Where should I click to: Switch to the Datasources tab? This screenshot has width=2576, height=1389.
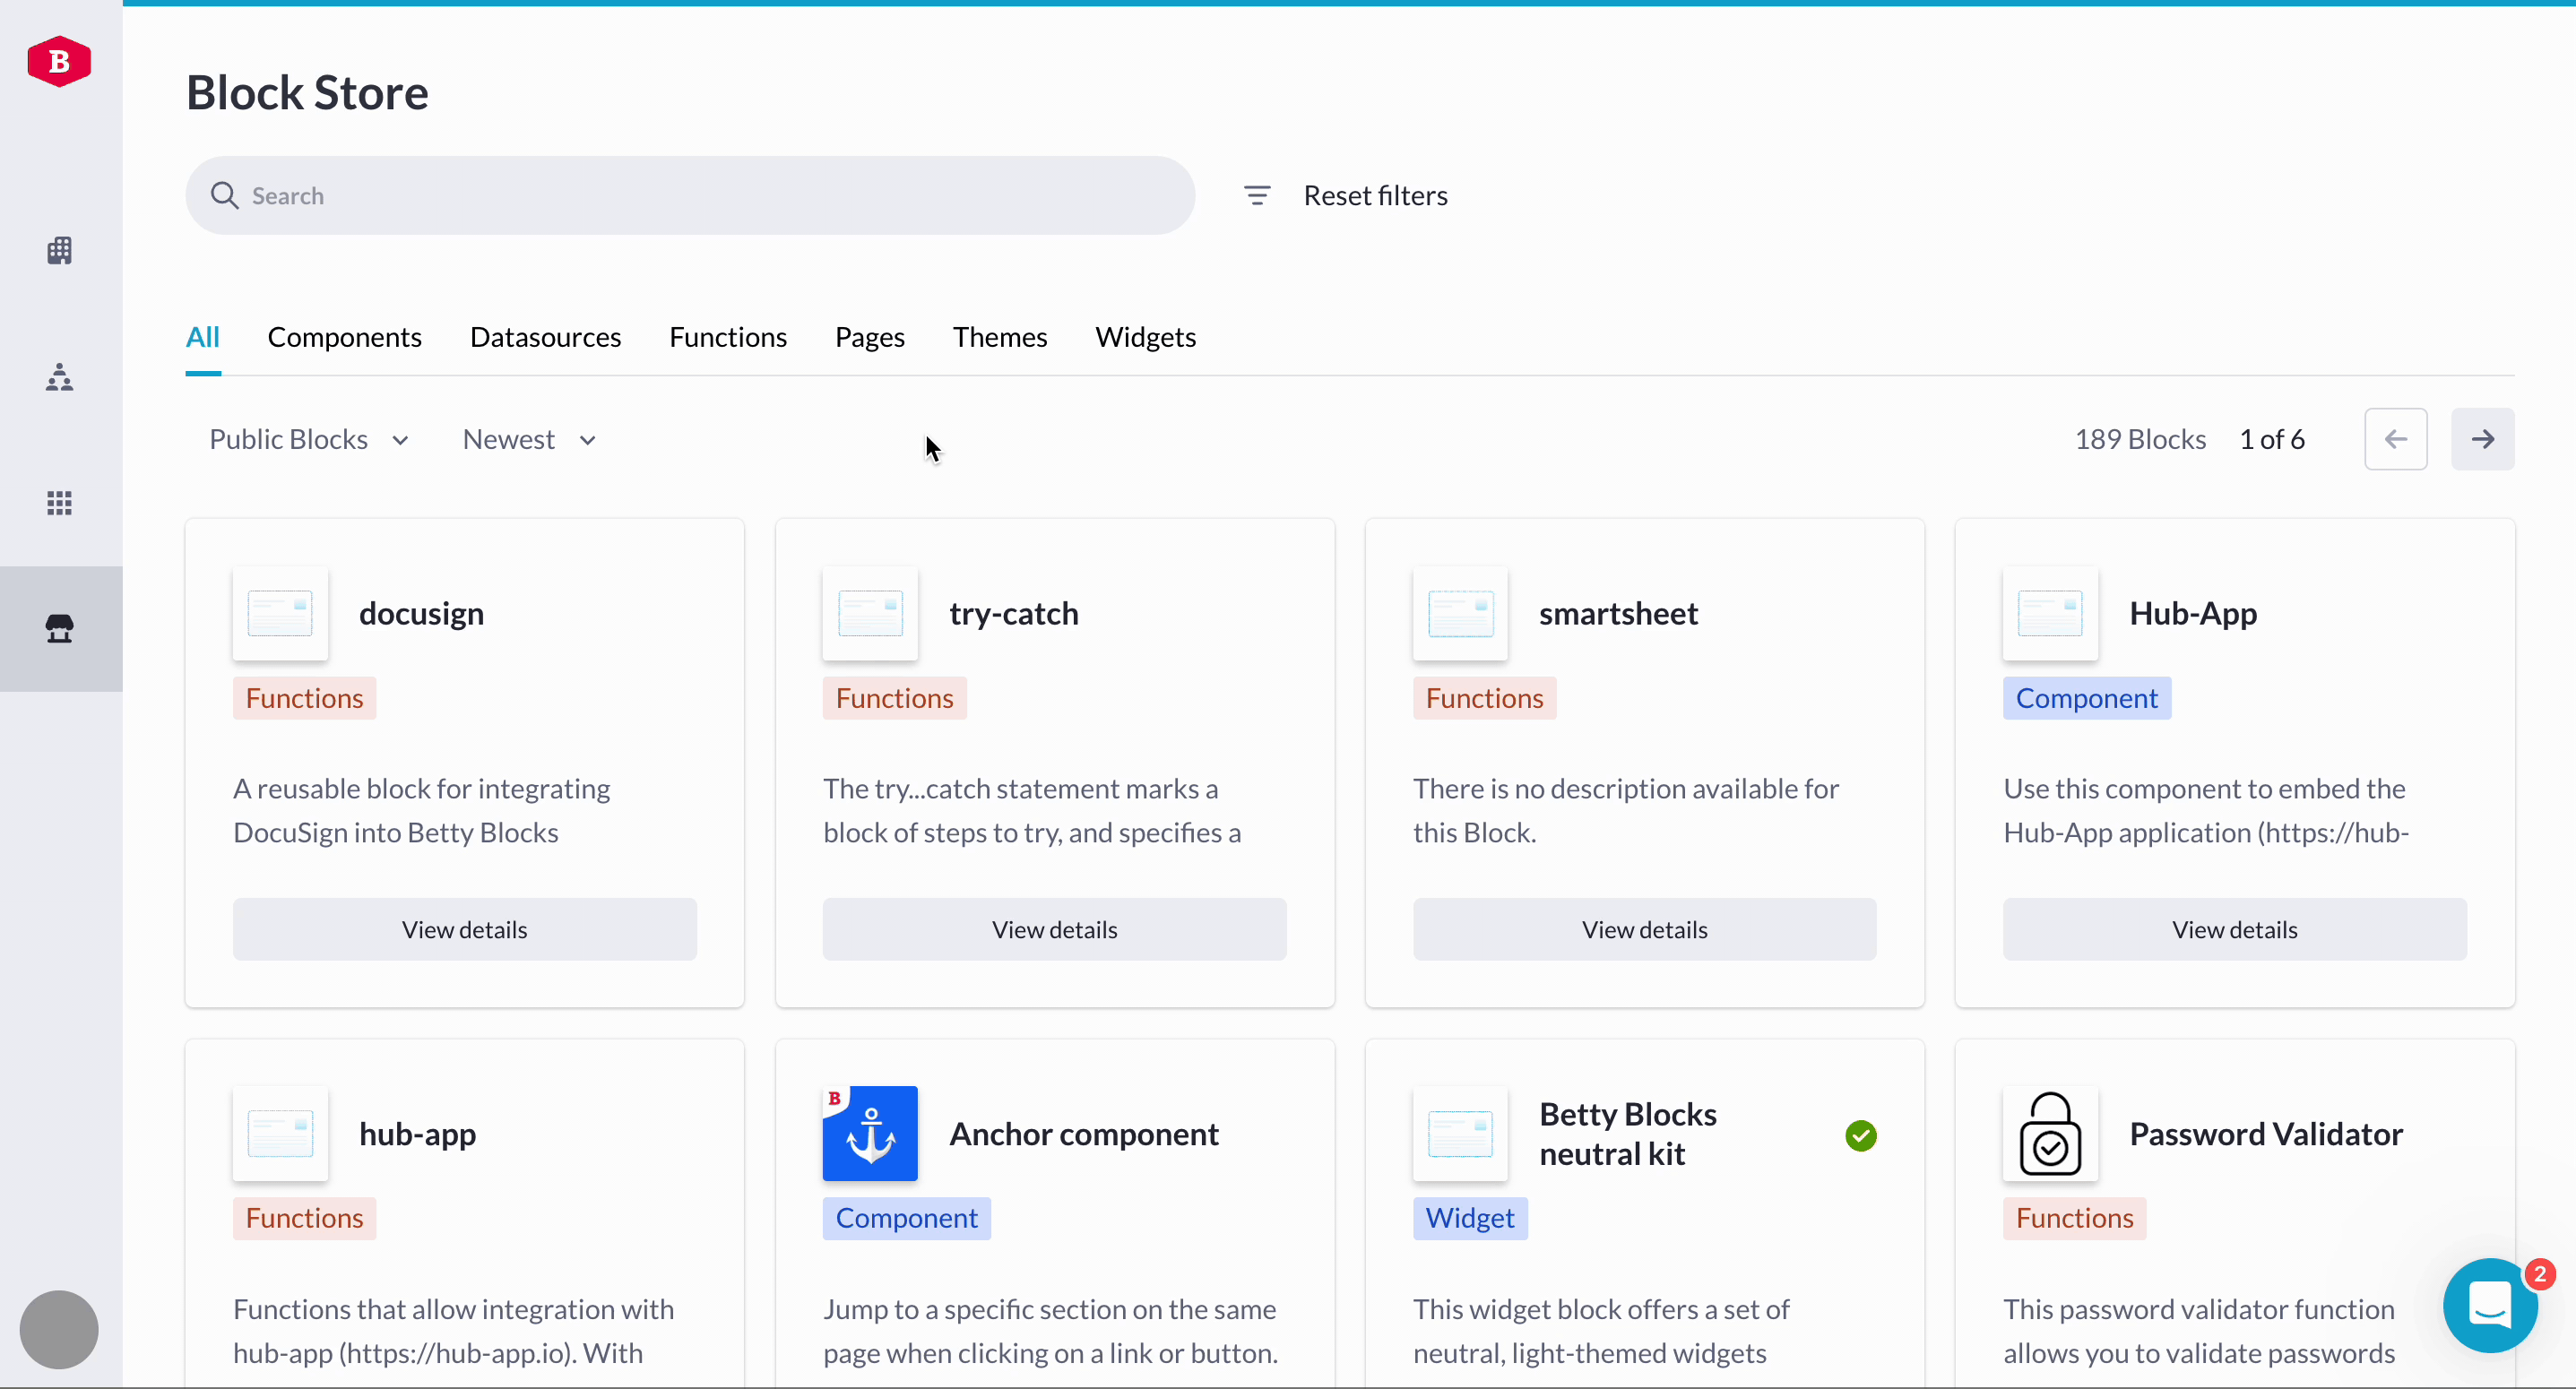pos(546,337)
